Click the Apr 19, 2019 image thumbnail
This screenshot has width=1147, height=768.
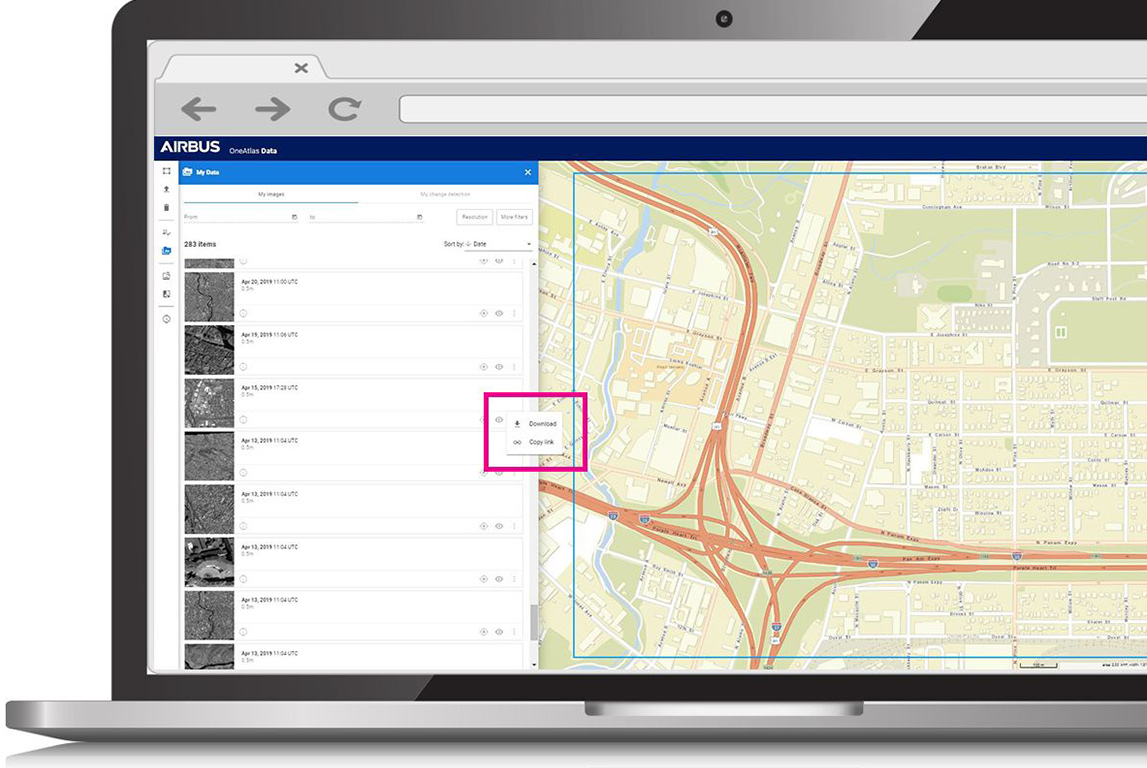click(209, 350)
